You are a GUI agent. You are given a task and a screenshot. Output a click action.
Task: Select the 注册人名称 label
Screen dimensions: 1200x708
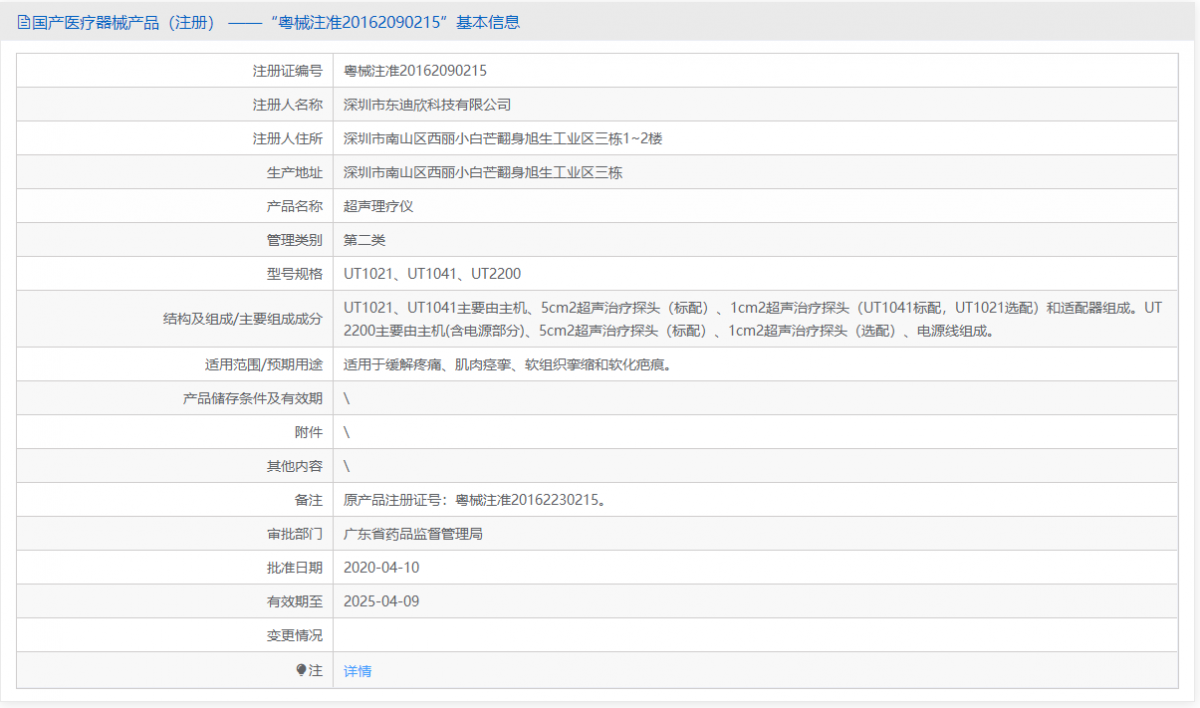288,105
